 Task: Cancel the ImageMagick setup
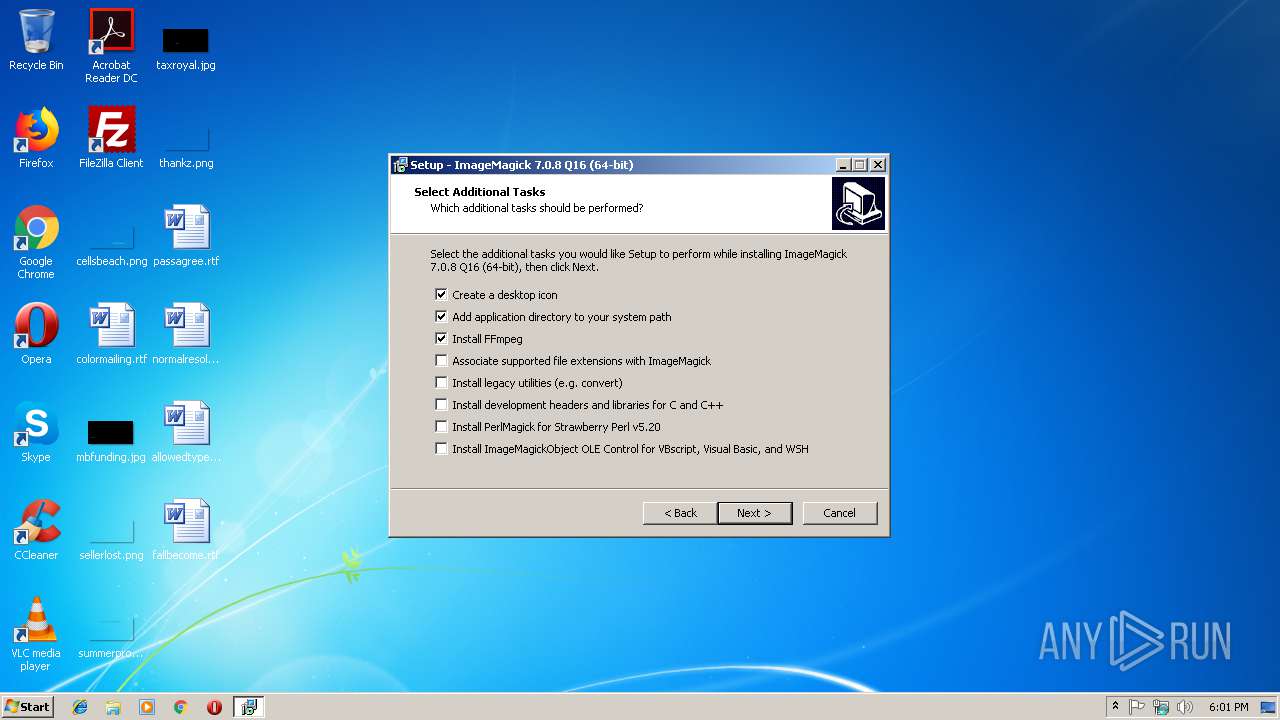click(840, 513)
